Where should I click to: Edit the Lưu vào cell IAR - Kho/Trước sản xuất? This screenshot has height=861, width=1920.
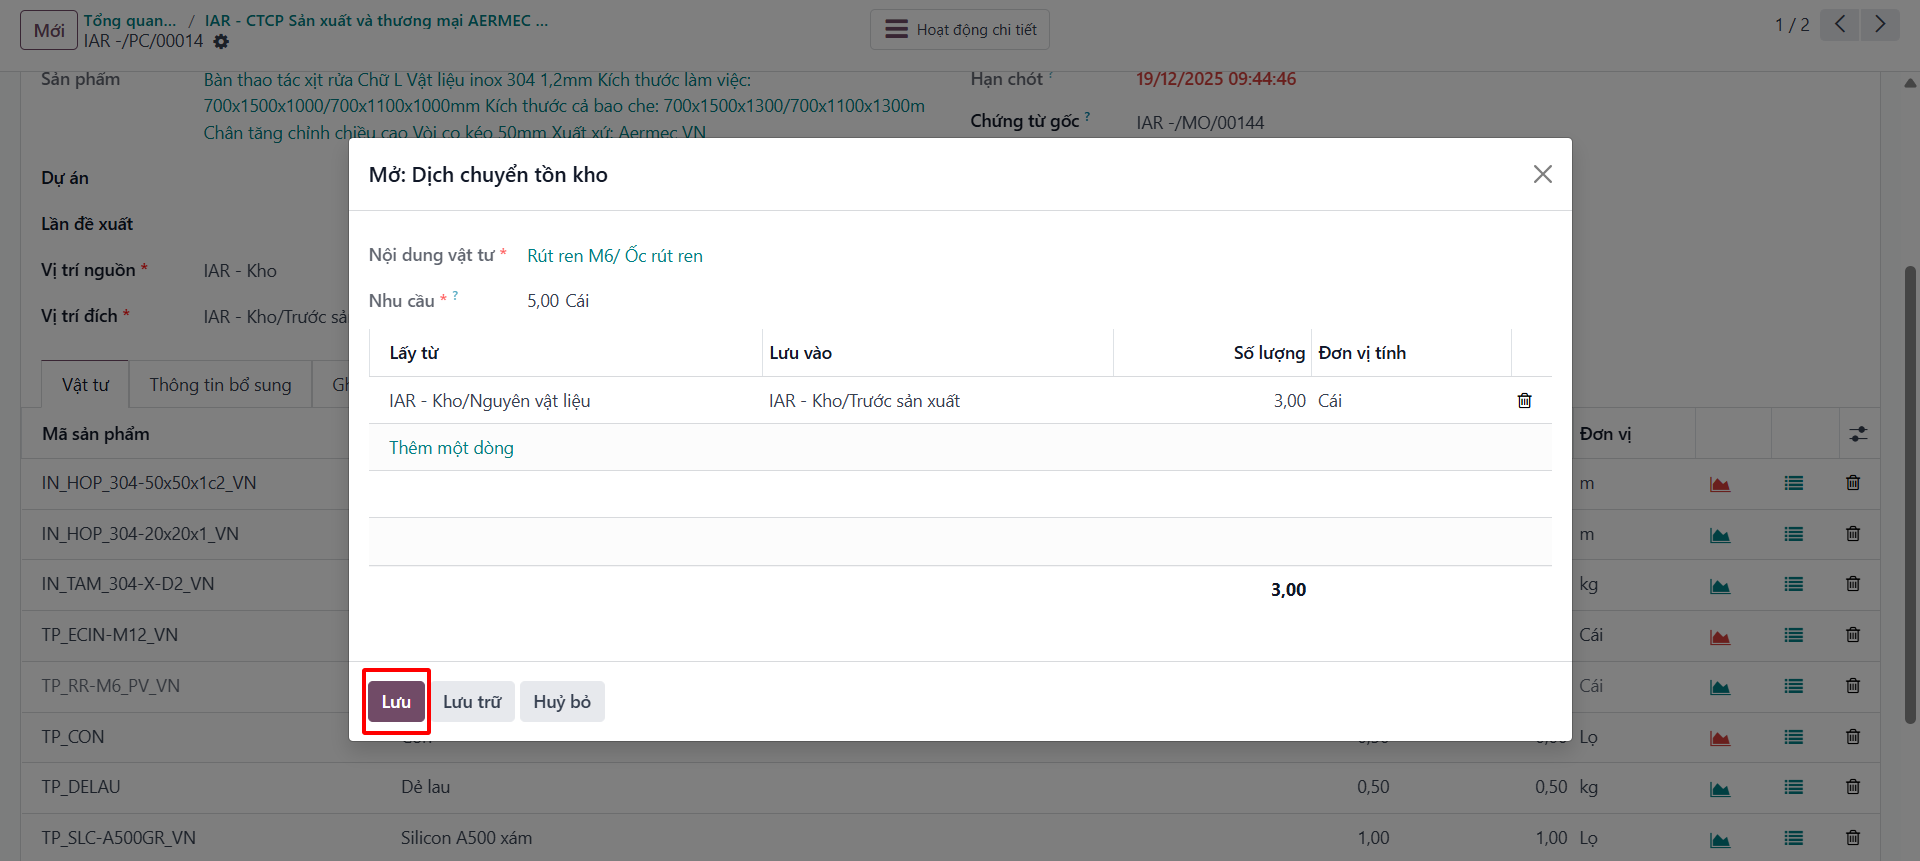[938, 401]
